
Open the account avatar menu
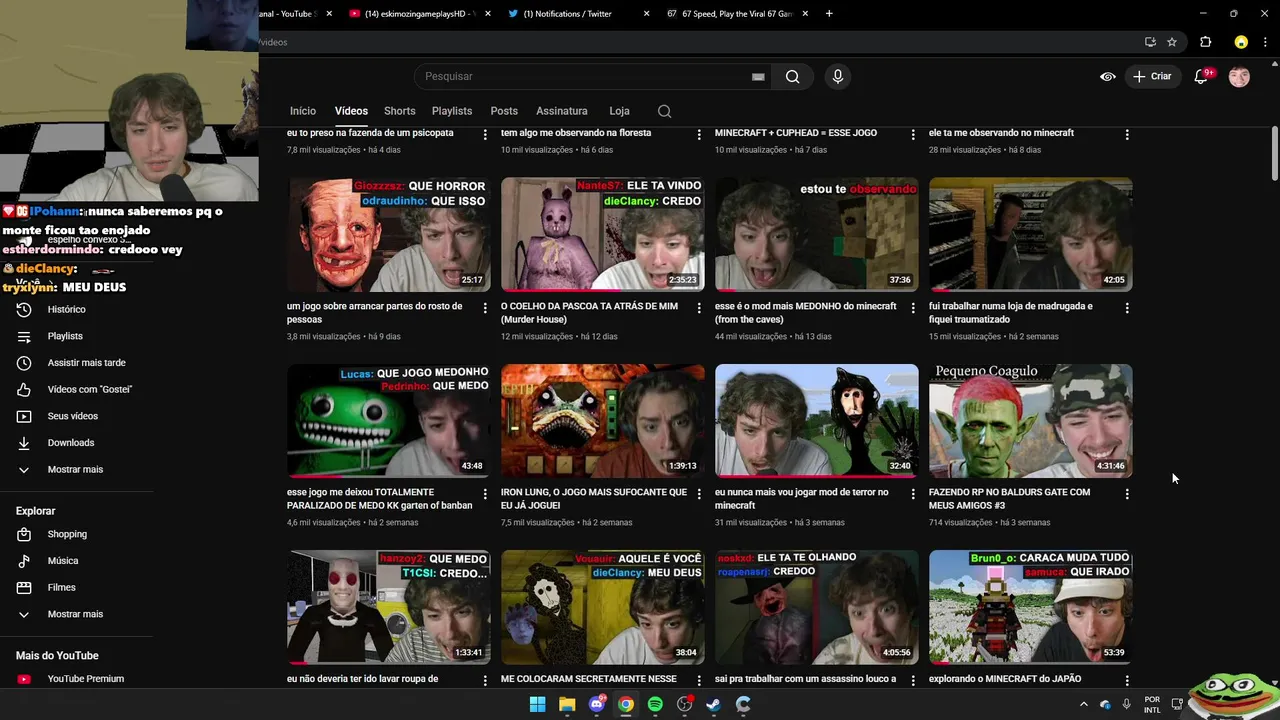coord(1239,77)
